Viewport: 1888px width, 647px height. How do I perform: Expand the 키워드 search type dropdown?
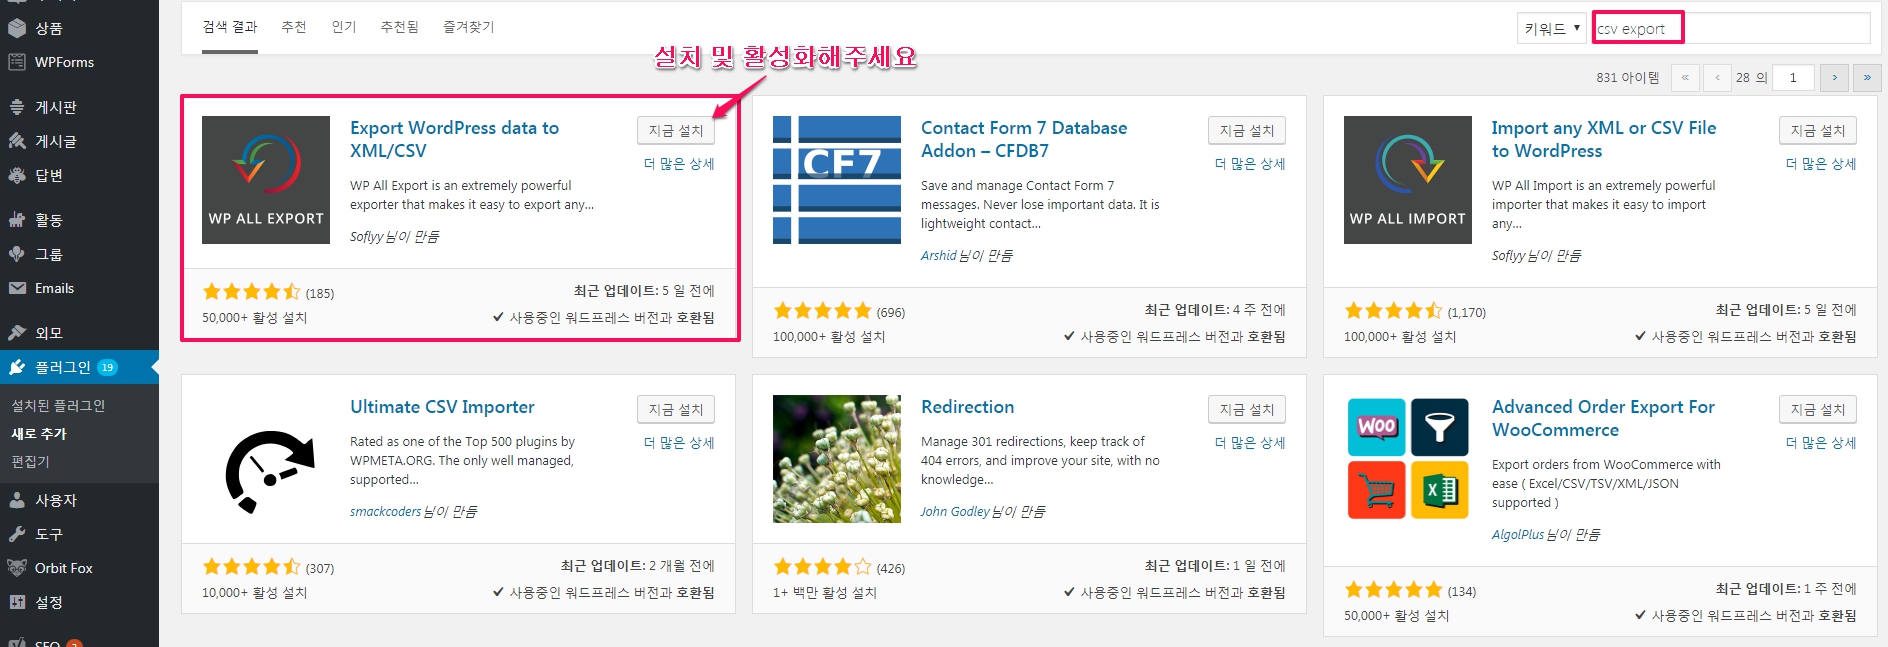pos(1551,29)
